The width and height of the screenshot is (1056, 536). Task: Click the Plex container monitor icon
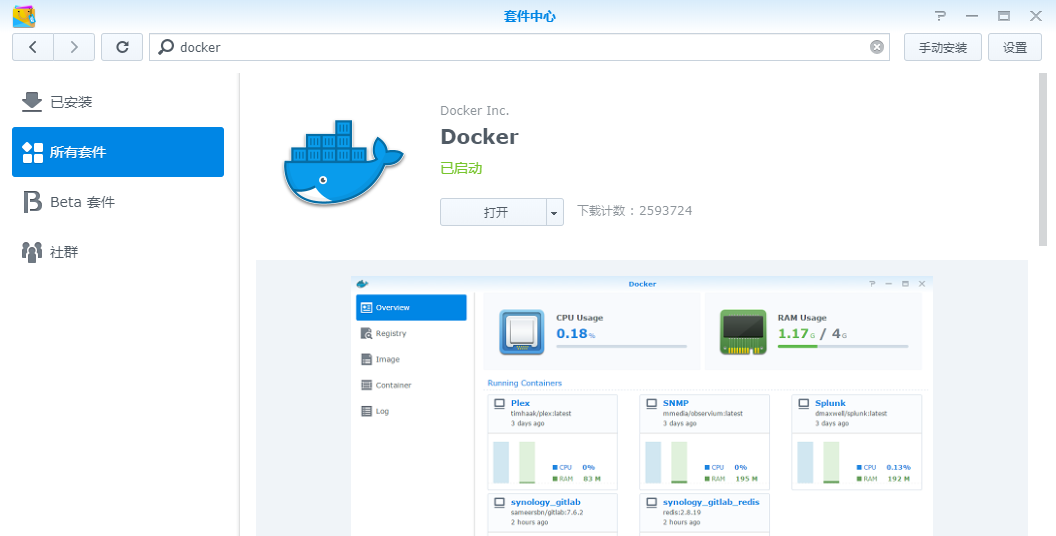click(x=499, y=404)
